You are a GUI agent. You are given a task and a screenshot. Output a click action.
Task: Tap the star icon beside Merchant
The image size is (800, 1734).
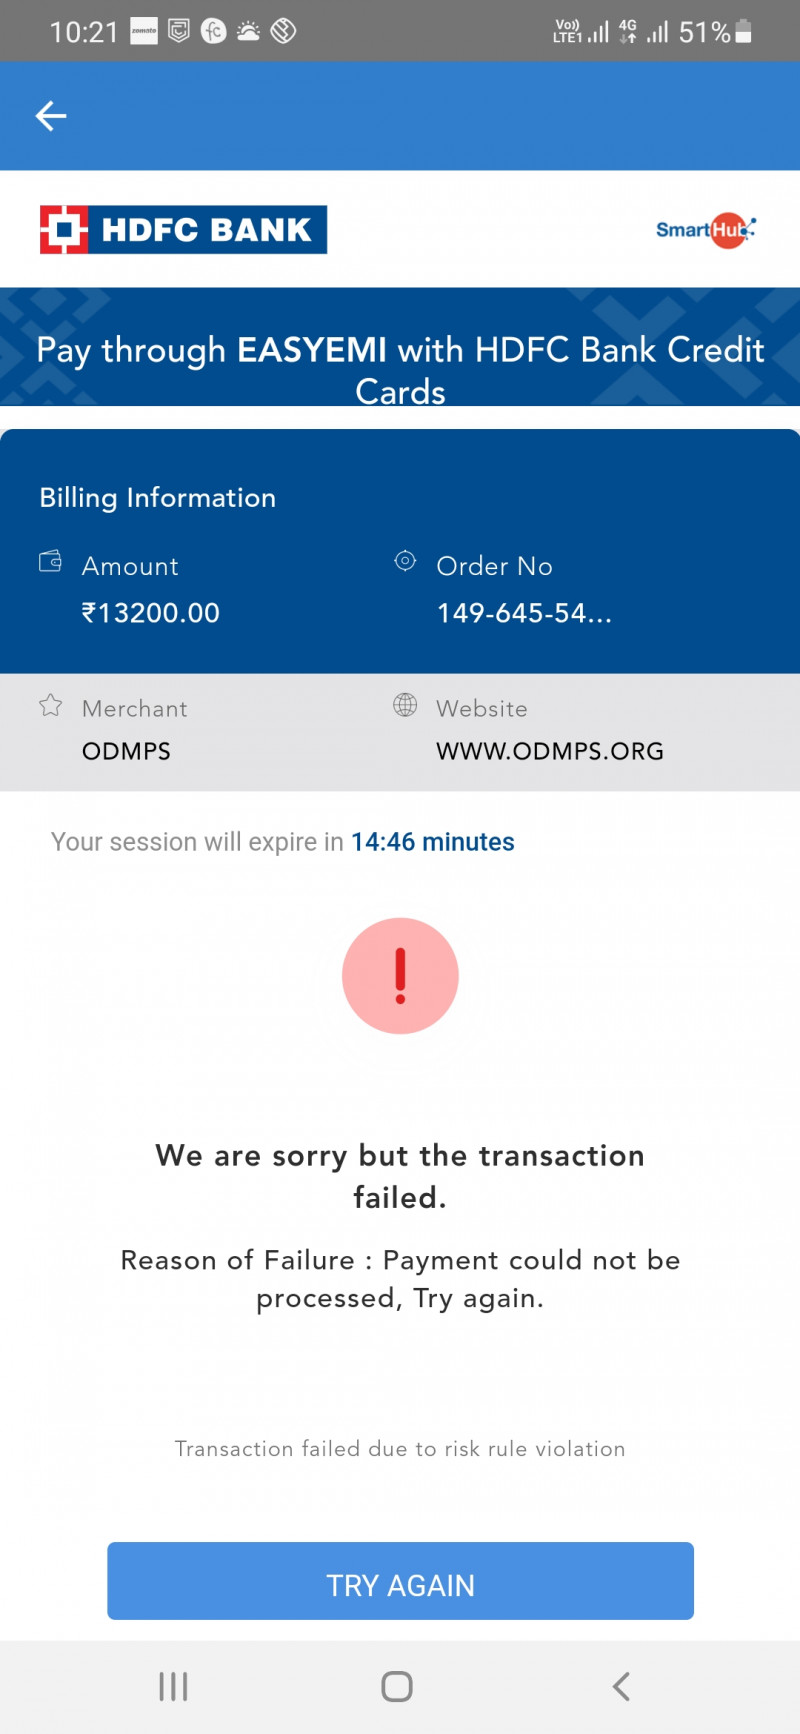pos(50,706)
